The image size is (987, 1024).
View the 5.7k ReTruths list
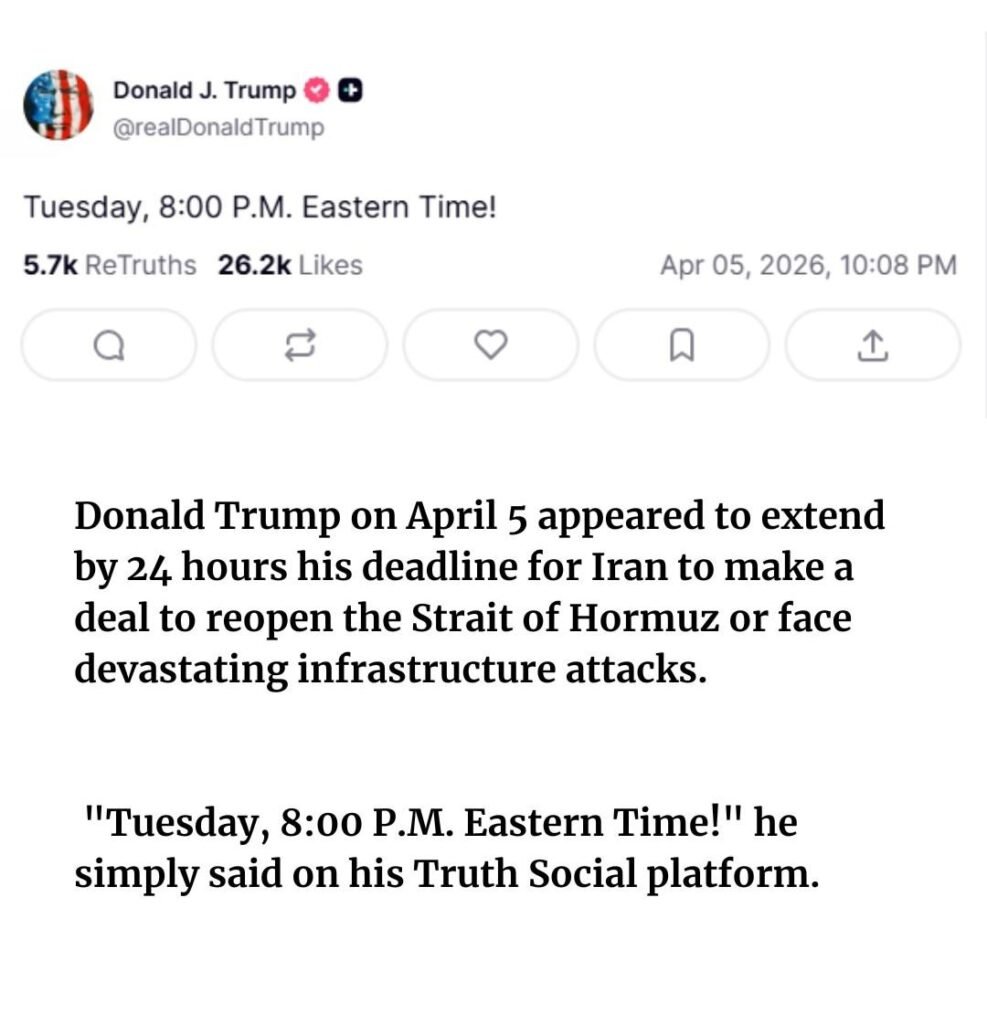109,266
